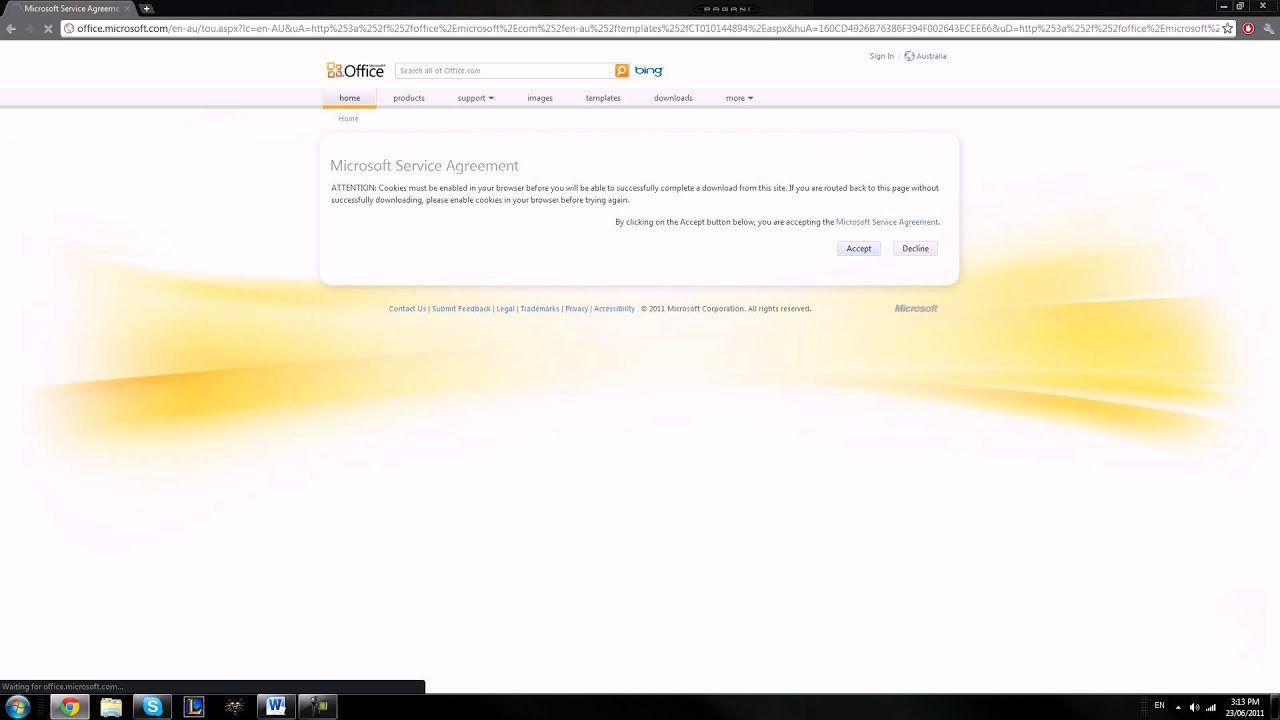This screenshot has height=720, width=1280.
Task: Click the Accept button
Action: 859,248
